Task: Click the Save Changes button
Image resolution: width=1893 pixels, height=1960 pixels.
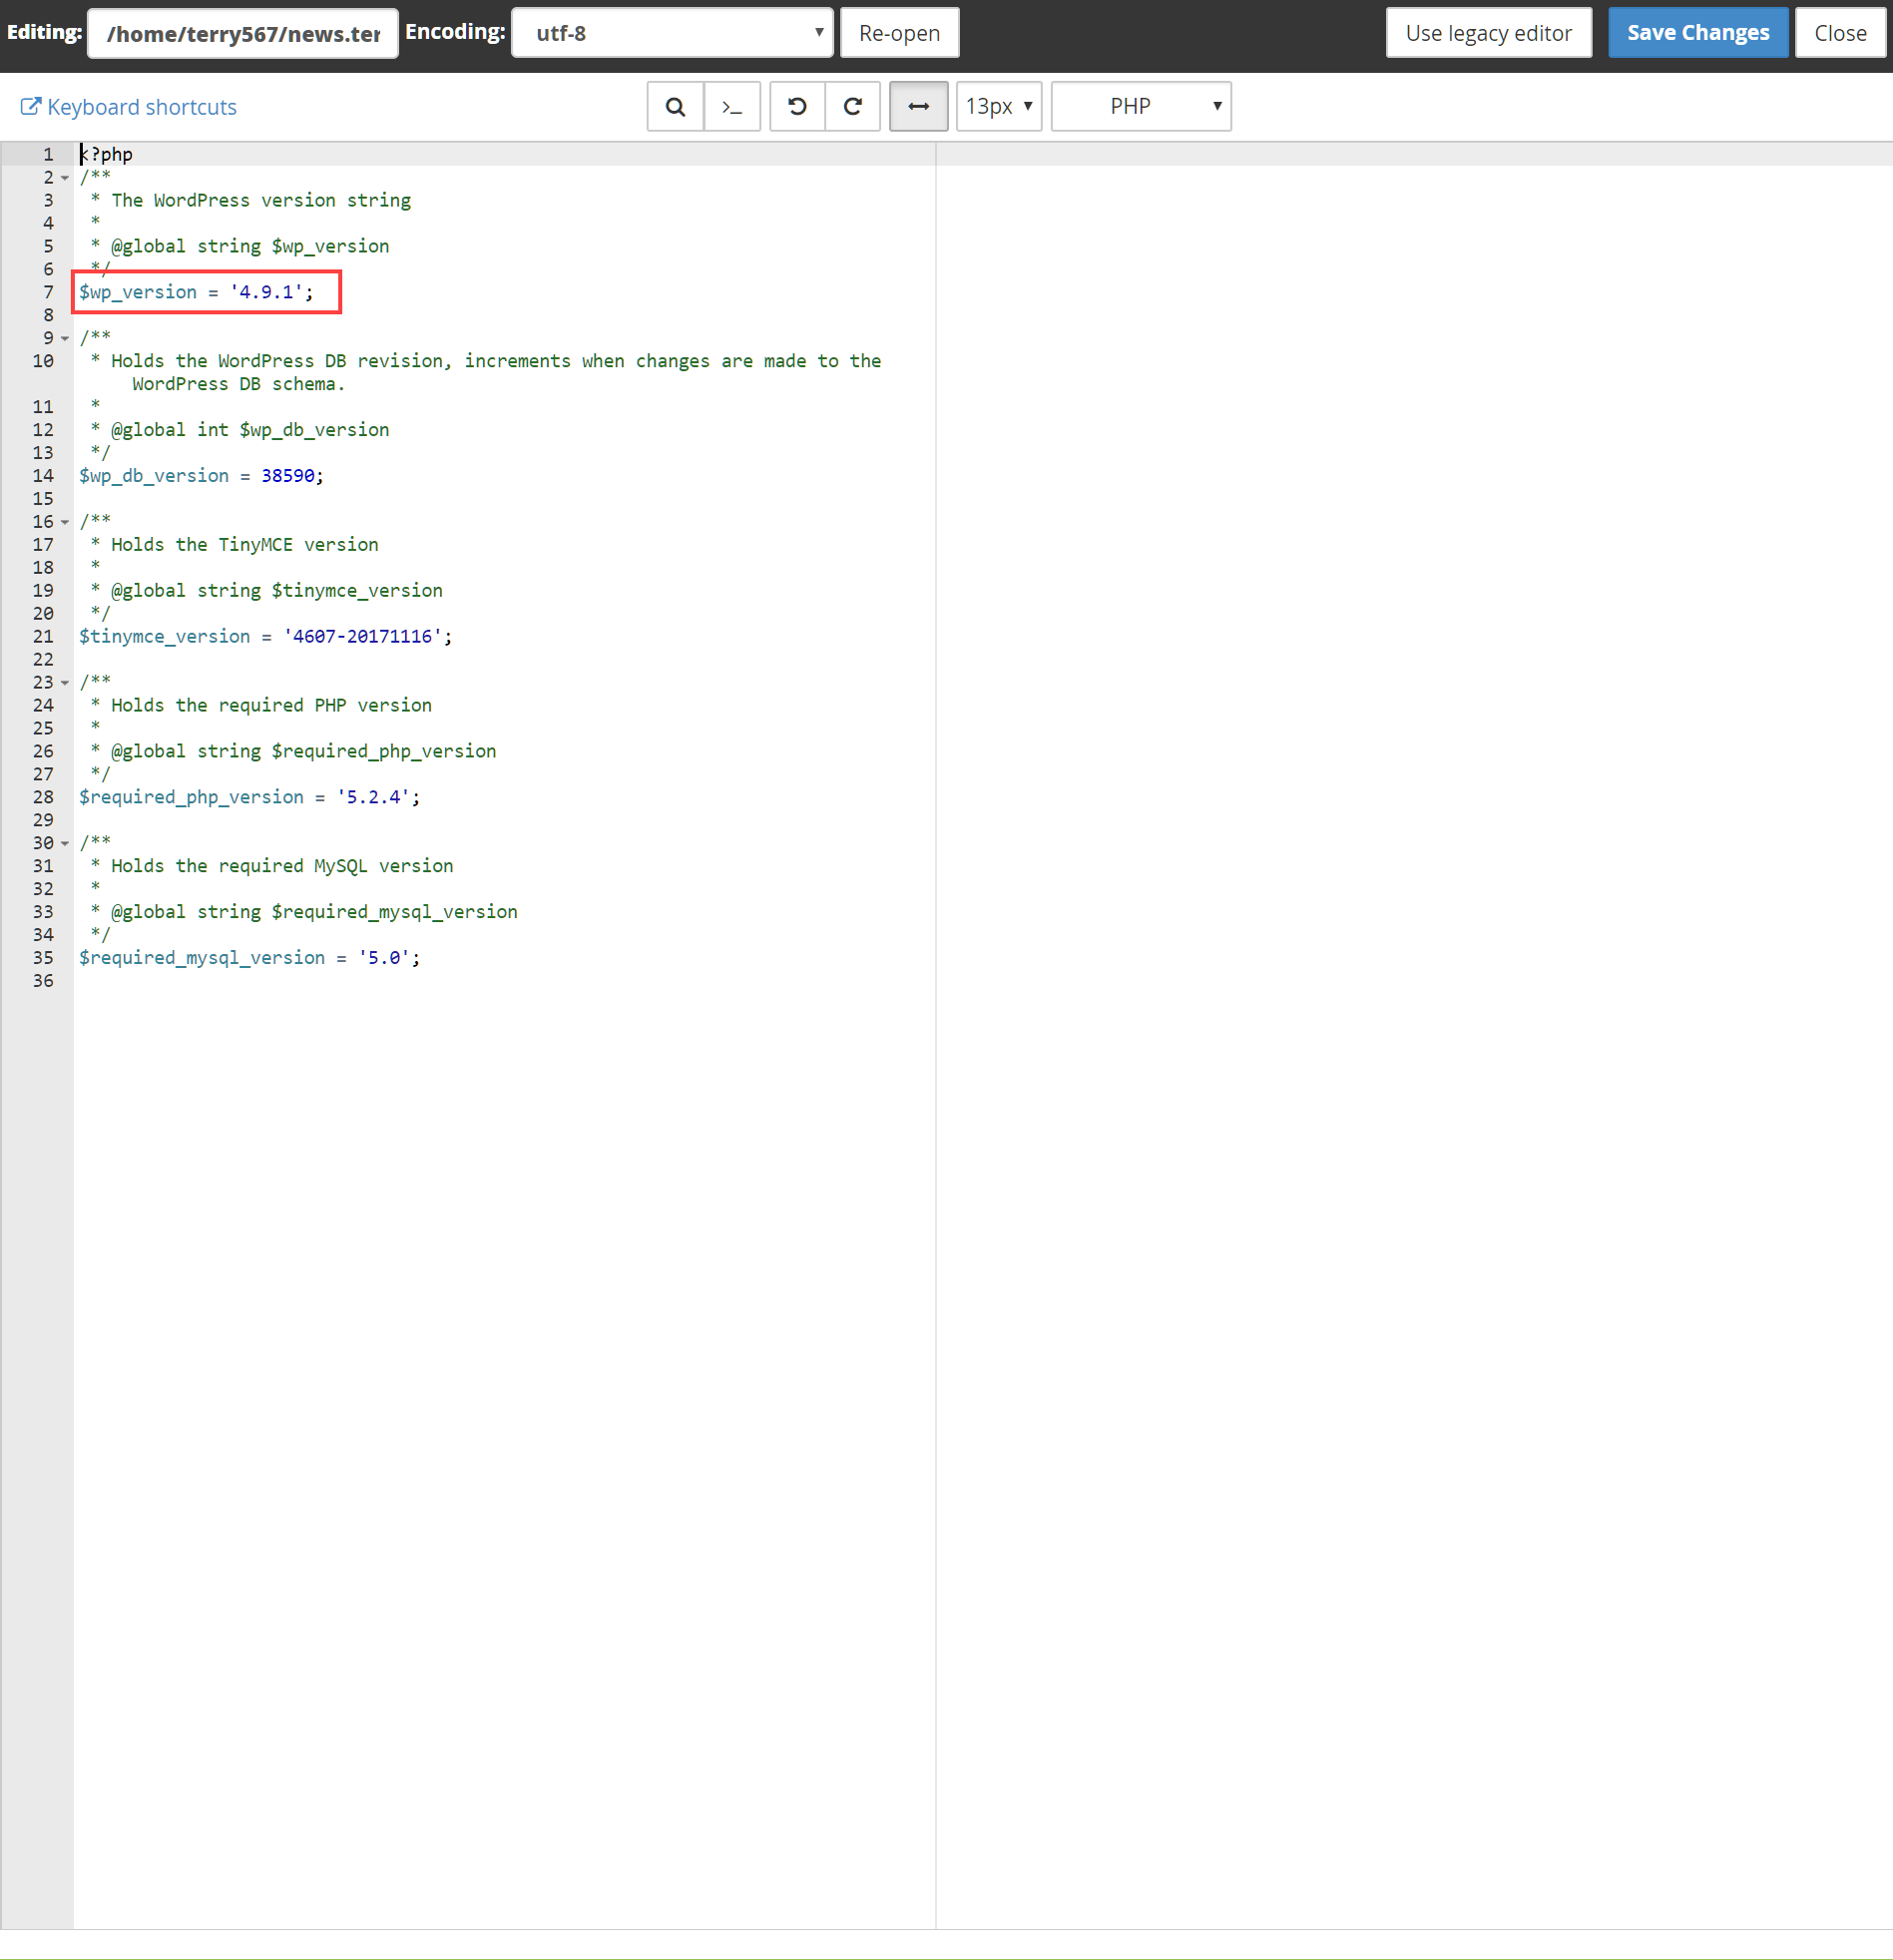Action: [1698, 33]
